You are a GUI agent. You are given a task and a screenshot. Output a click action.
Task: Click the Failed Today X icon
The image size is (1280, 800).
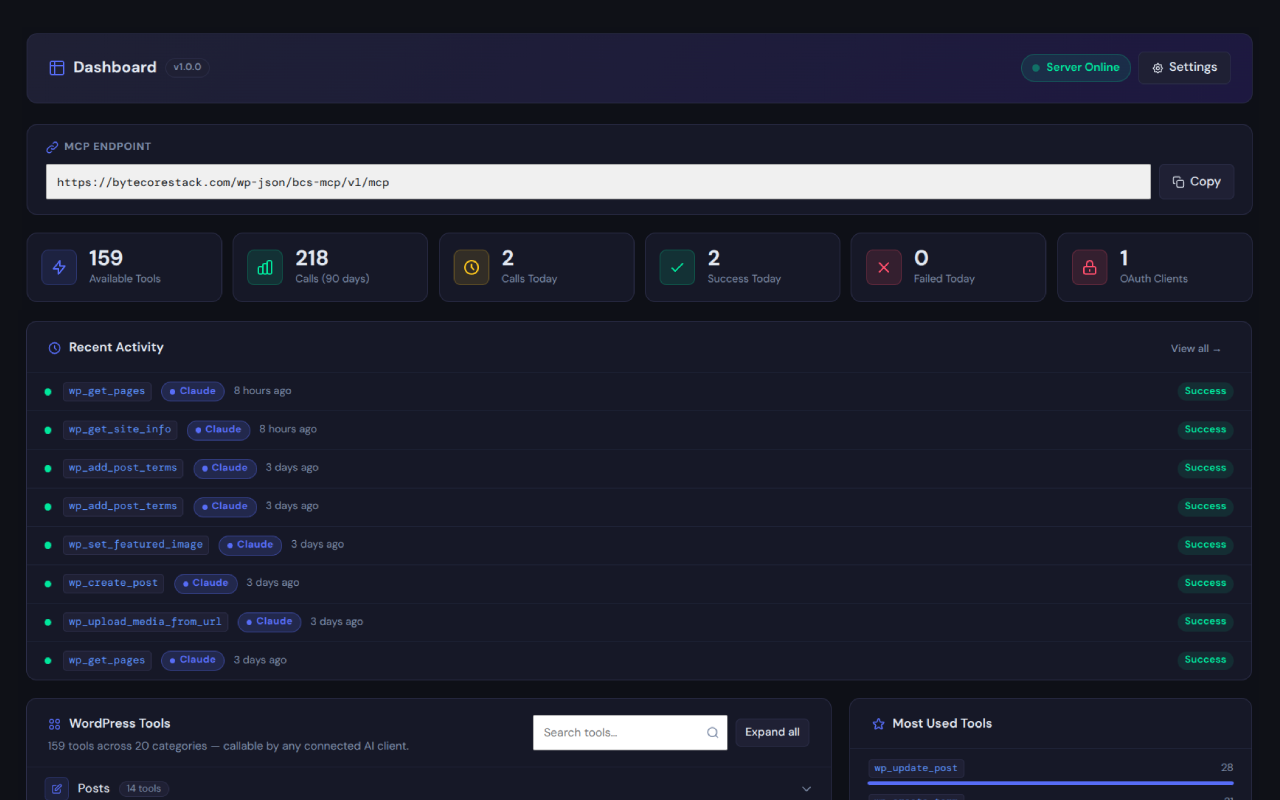click(x=883, y=267)
